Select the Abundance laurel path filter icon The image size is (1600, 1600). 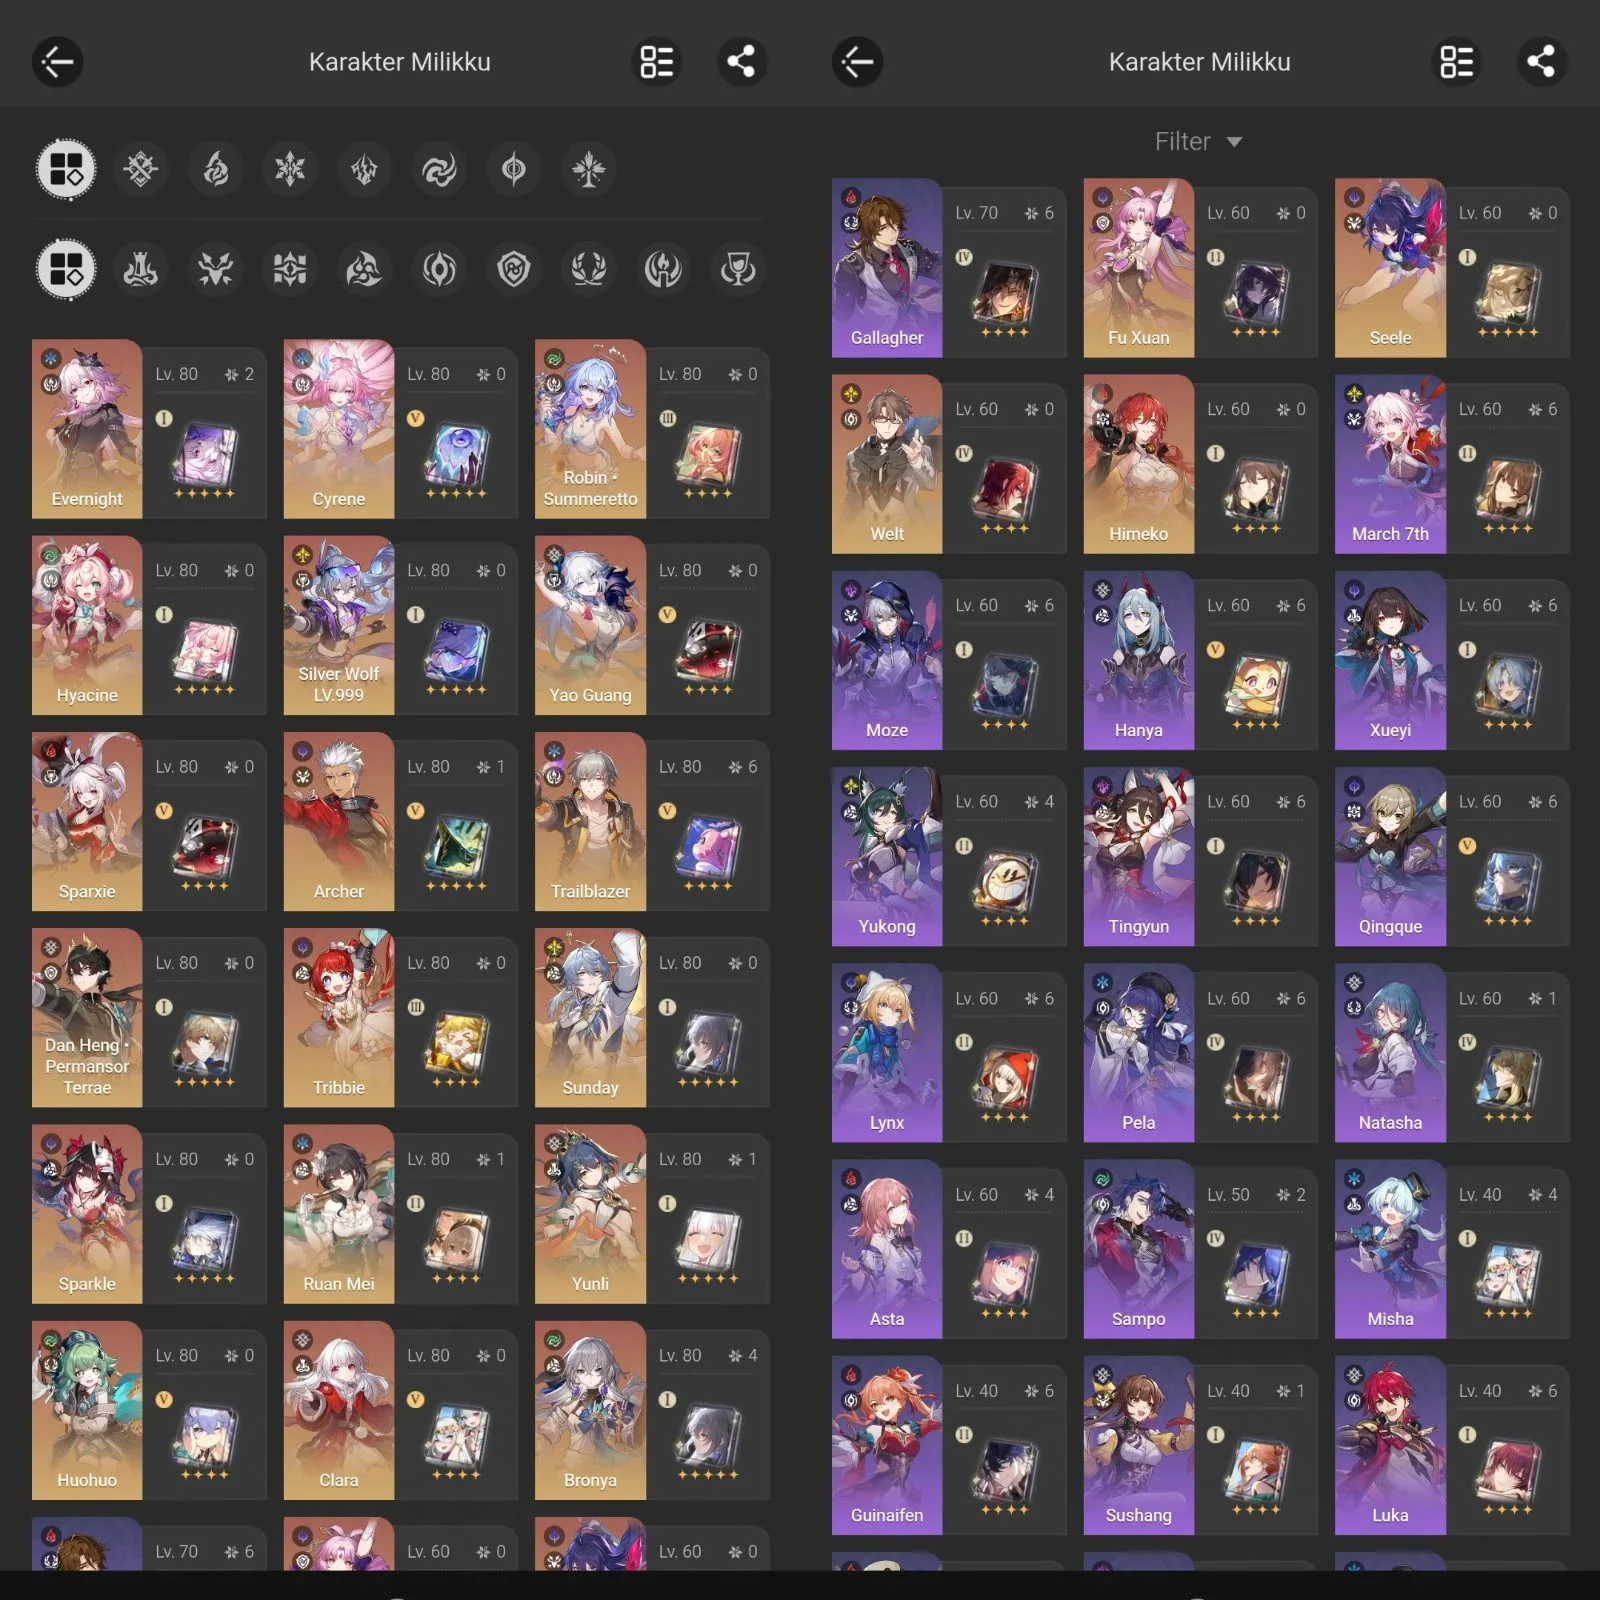pos(588,269)
